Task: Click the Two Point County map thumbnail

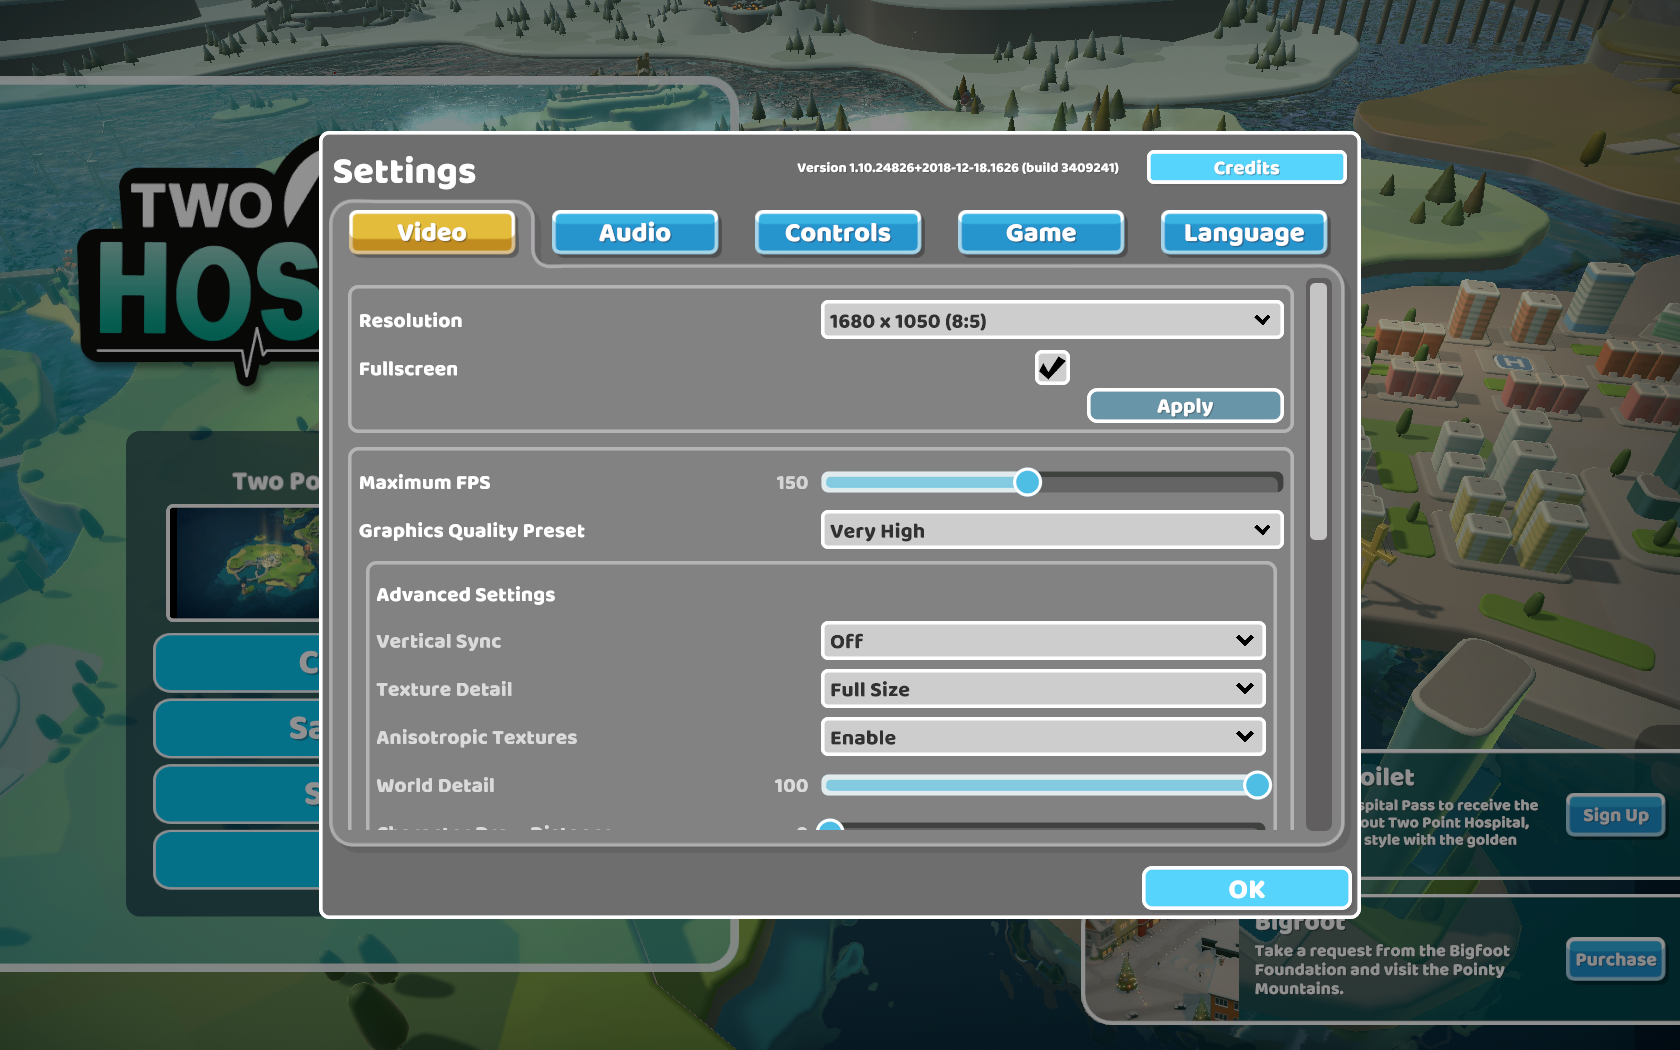Action: coord(245,562)
